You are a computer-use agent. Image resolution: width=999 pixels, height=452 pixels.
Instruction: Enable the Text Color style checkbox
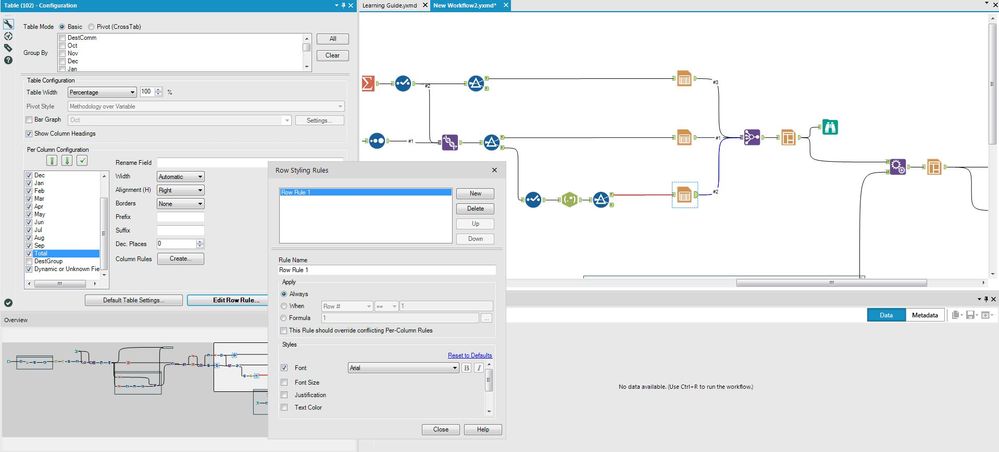coord(284,407)
